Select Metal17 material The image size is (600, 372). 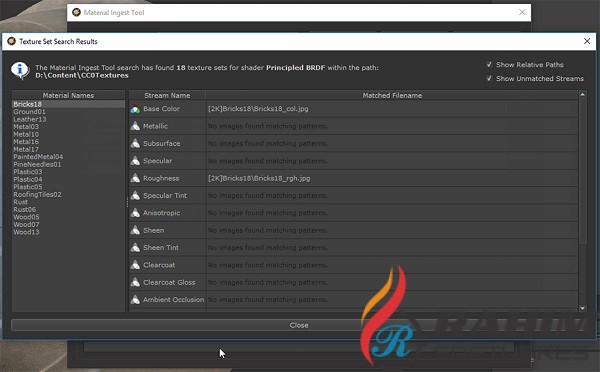pos(26,149)
